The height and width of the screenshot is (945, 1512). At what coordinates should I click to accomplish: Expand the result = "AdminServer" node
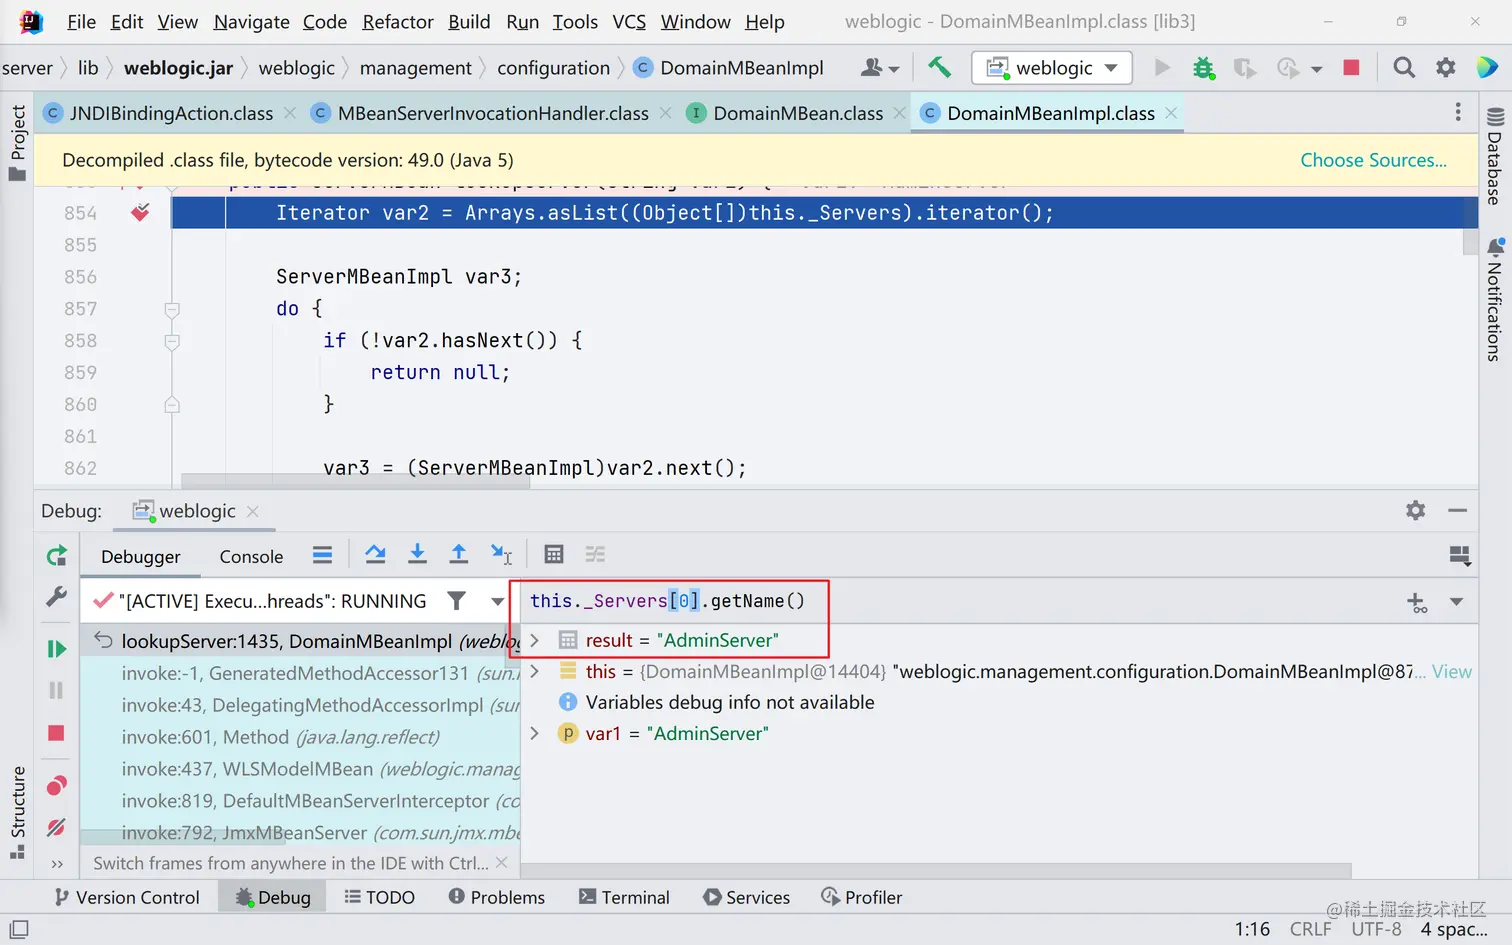point(534,640)
